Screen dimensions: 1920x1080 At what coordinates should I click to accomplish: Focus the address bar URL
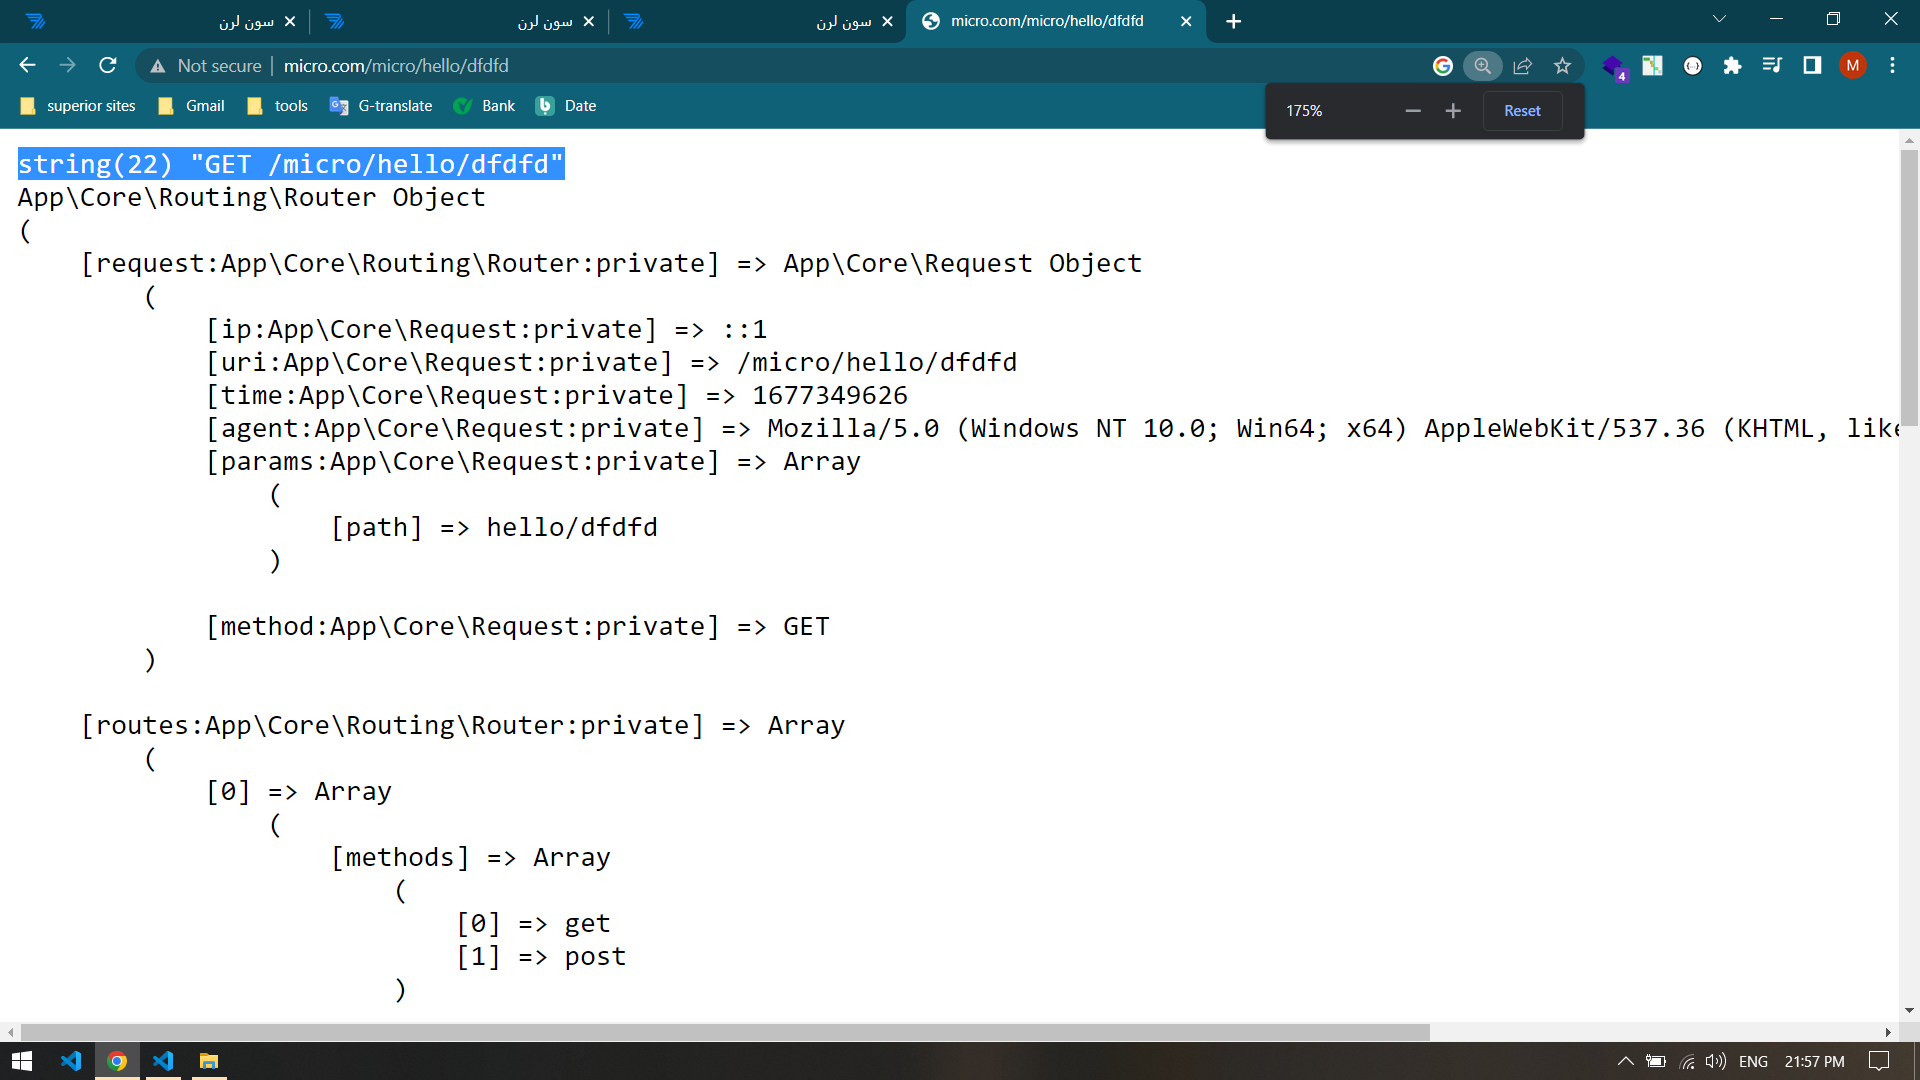[396, 65]
